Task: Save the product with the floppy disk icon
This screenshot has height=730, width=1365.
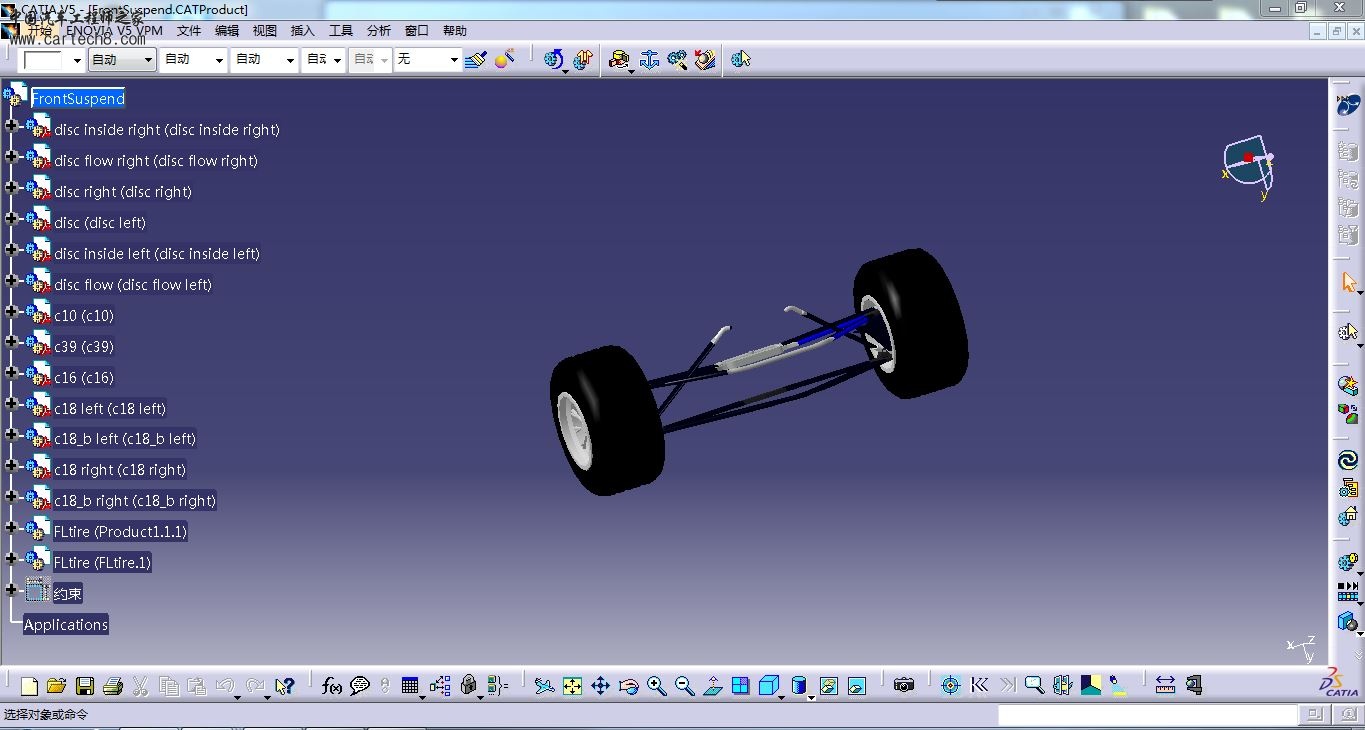Action: pyautogui.click(x=85, y=686)
